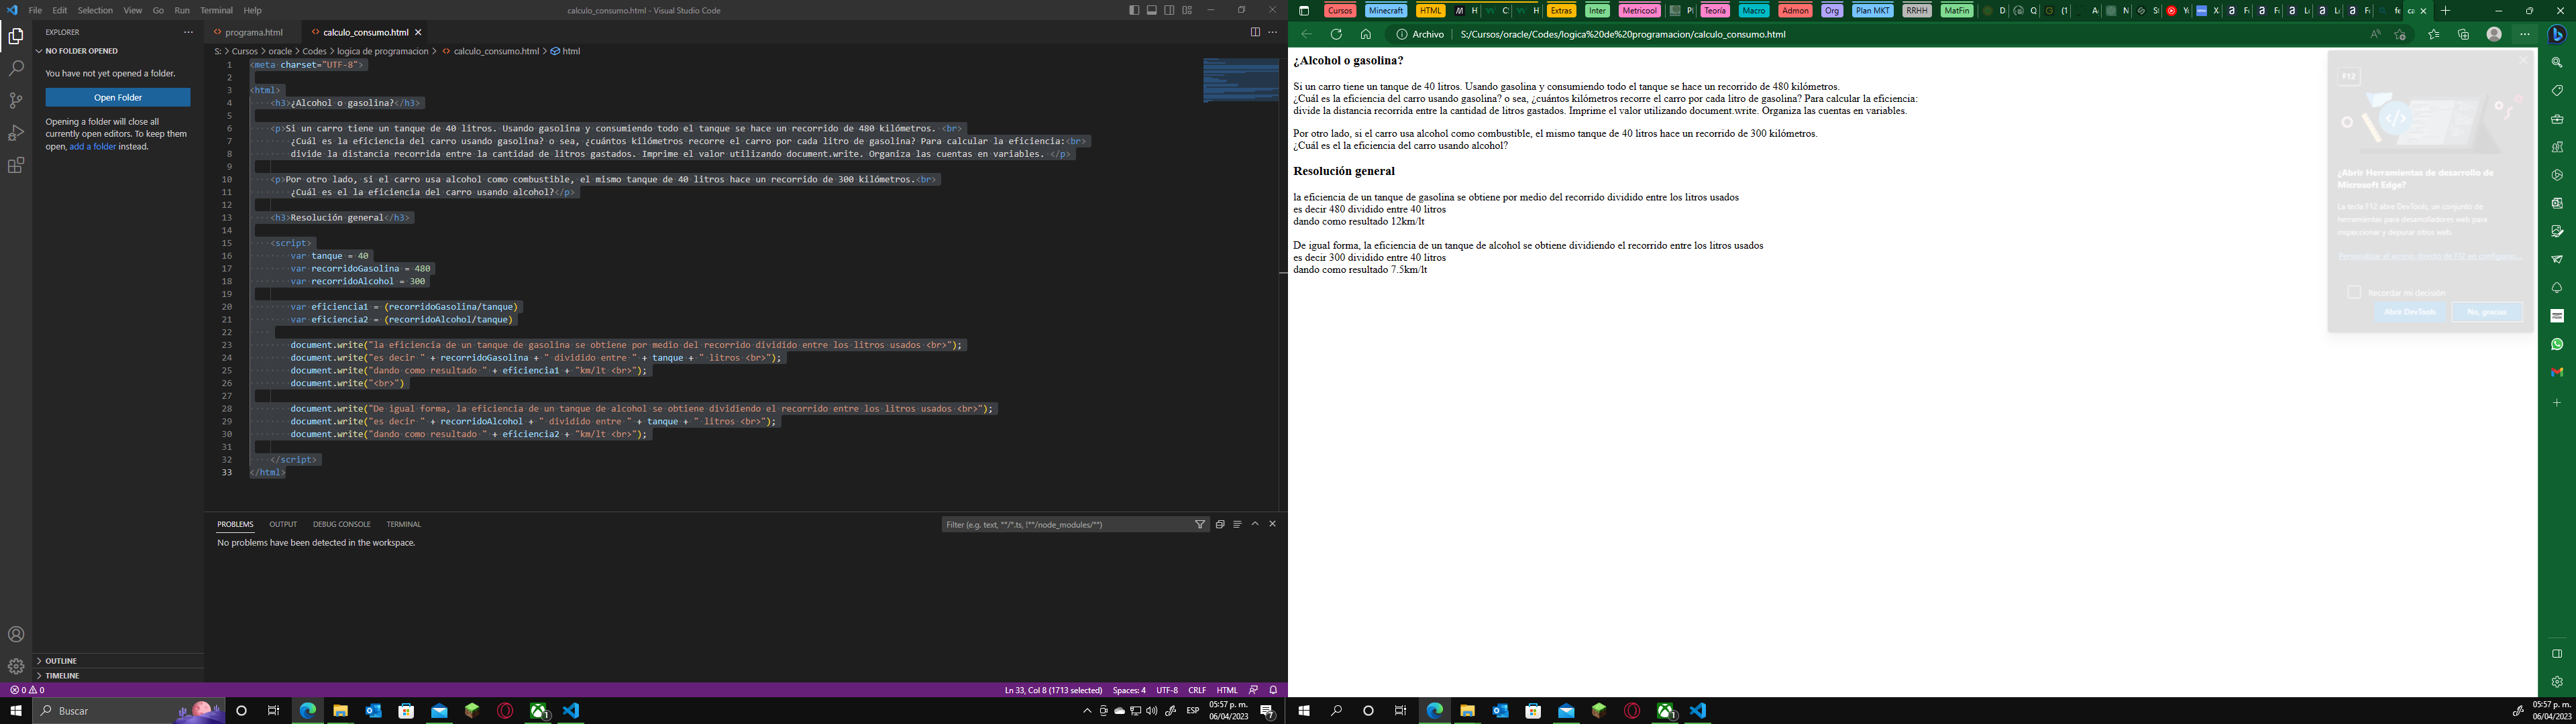
Task: Open WhatsApp in Edge sidebar
Action: [x=2557, y=344]
